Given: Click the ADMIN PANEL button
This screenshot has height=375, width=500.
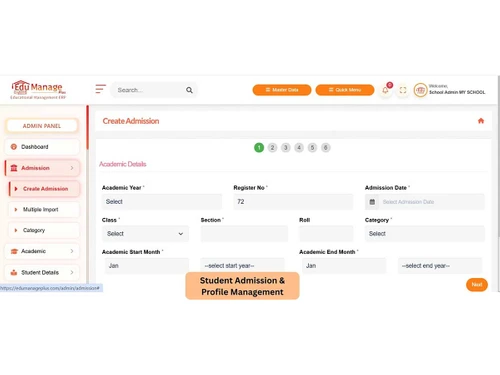Looking at the screenshot, I should (42, 126).
